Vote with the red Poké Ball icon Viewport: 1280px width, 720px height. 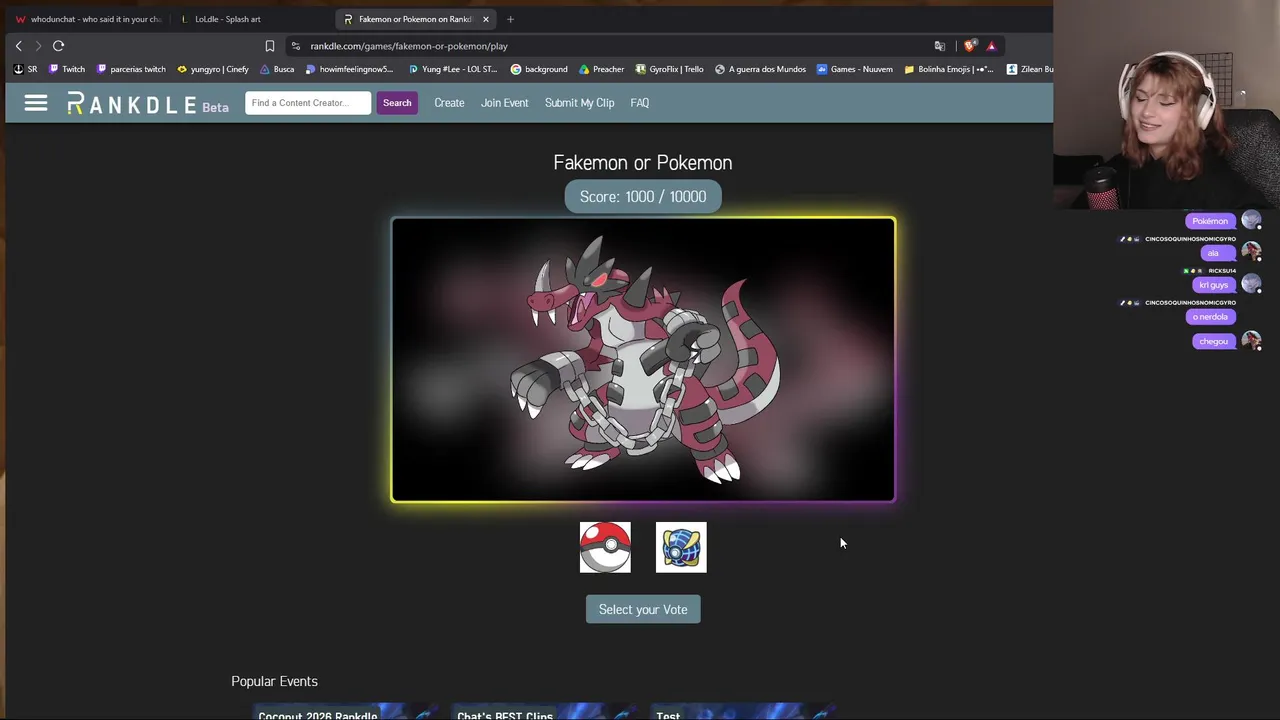pos(605,547)
